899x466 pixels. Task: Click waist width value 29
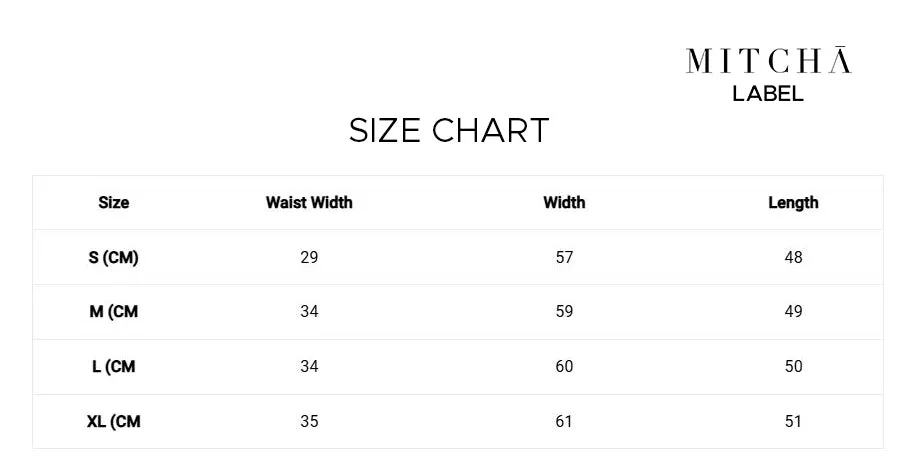point(309,257)
